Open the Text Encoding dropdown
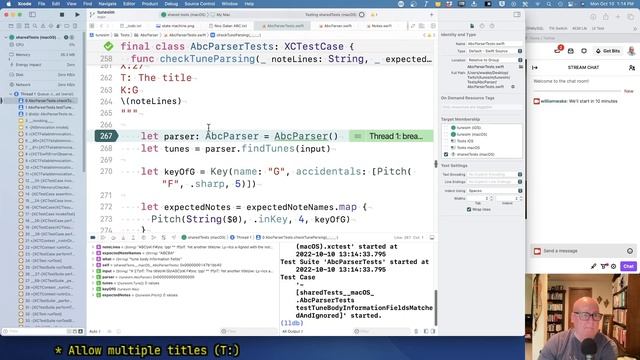The width and height of the screenshot is (640, 360). point(495,174)
